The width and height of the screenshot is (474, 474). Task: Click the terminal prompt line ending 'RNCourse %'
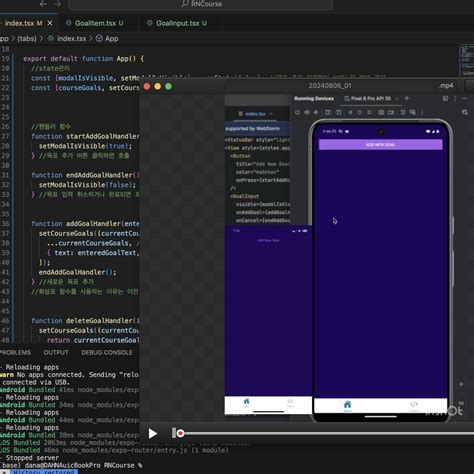72,465
